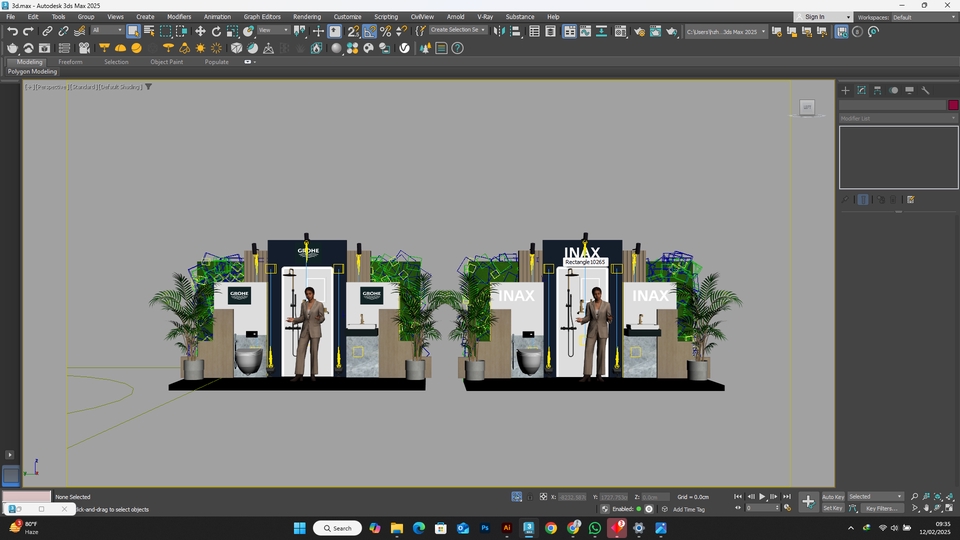The width and height of the screenshot is (960, 540).
Task: Click the object color swatch in Modify panel
Action: tap(953, 105)
